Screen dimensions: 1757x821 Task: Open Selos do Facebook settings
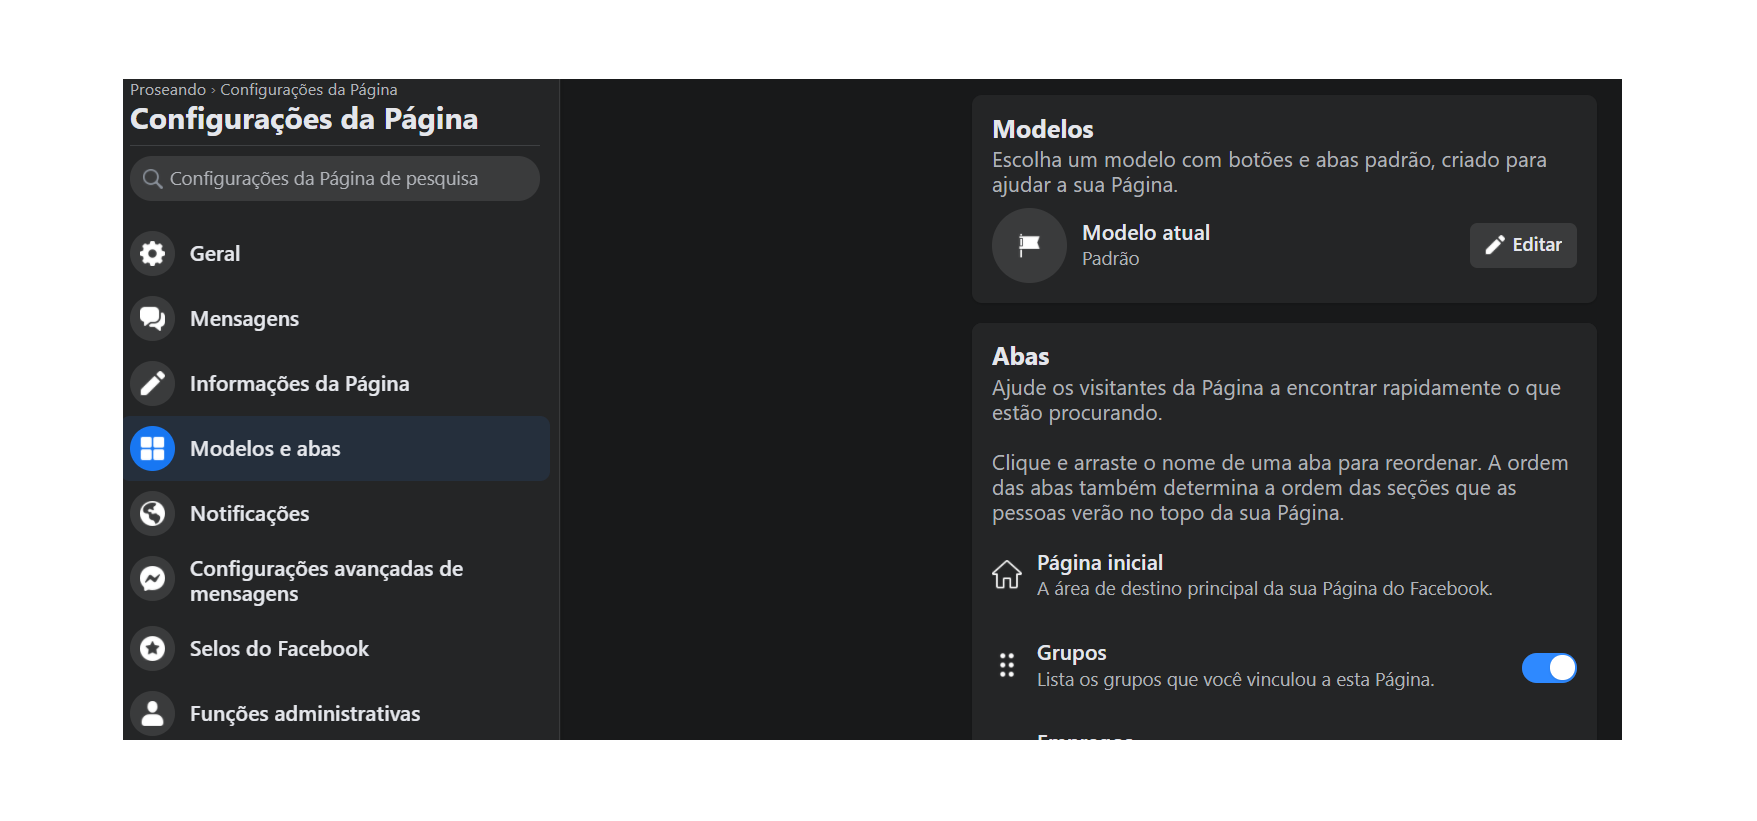coord(336,648)
